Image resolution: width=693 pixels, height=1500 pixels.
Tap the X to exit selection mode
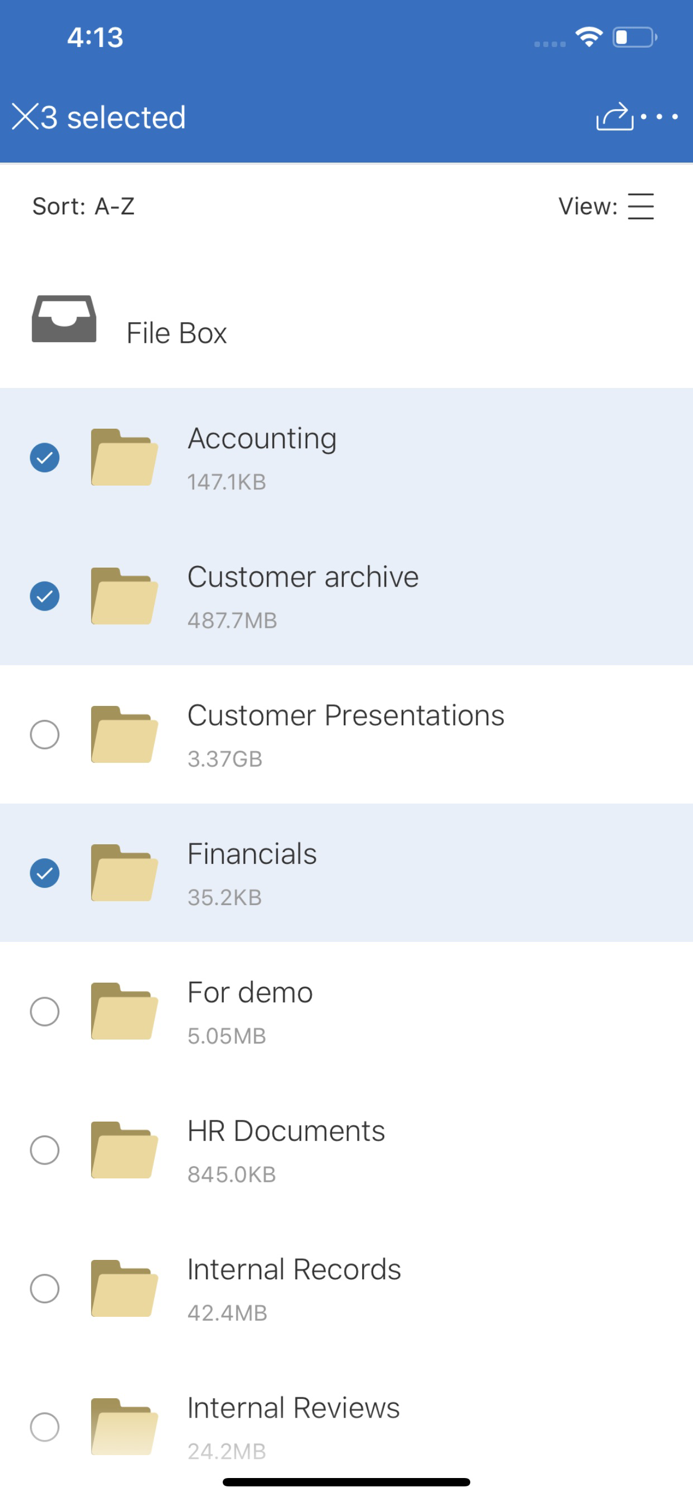[x=22, y=117]
